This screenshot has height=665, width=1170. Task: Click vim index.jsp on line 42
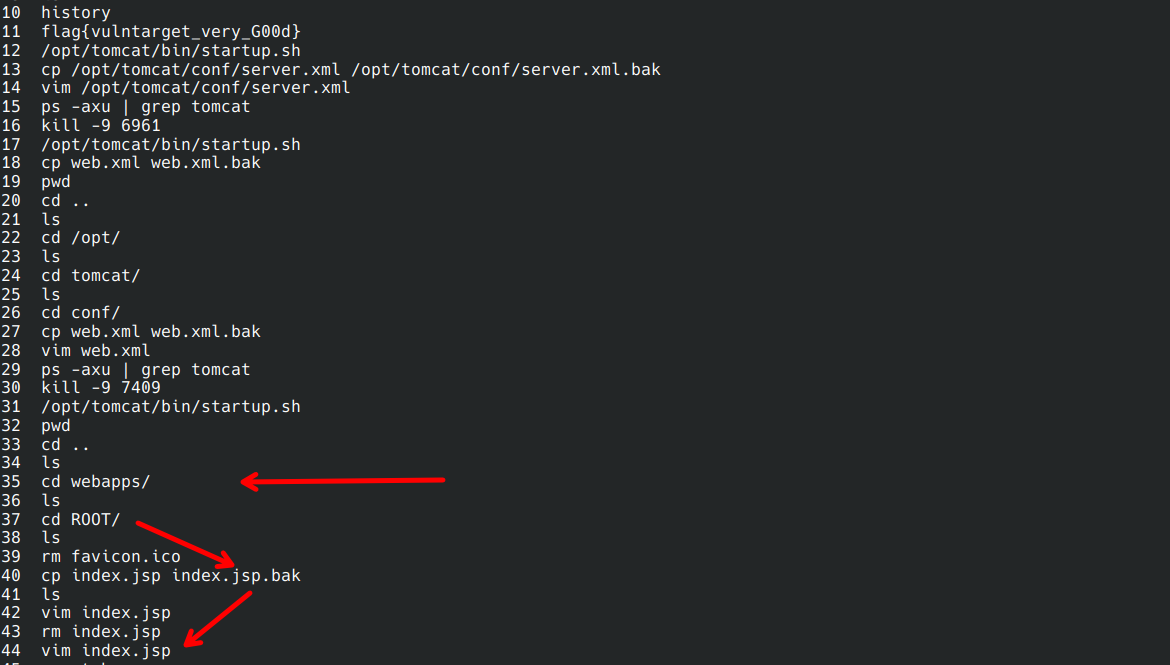(106, 613)
